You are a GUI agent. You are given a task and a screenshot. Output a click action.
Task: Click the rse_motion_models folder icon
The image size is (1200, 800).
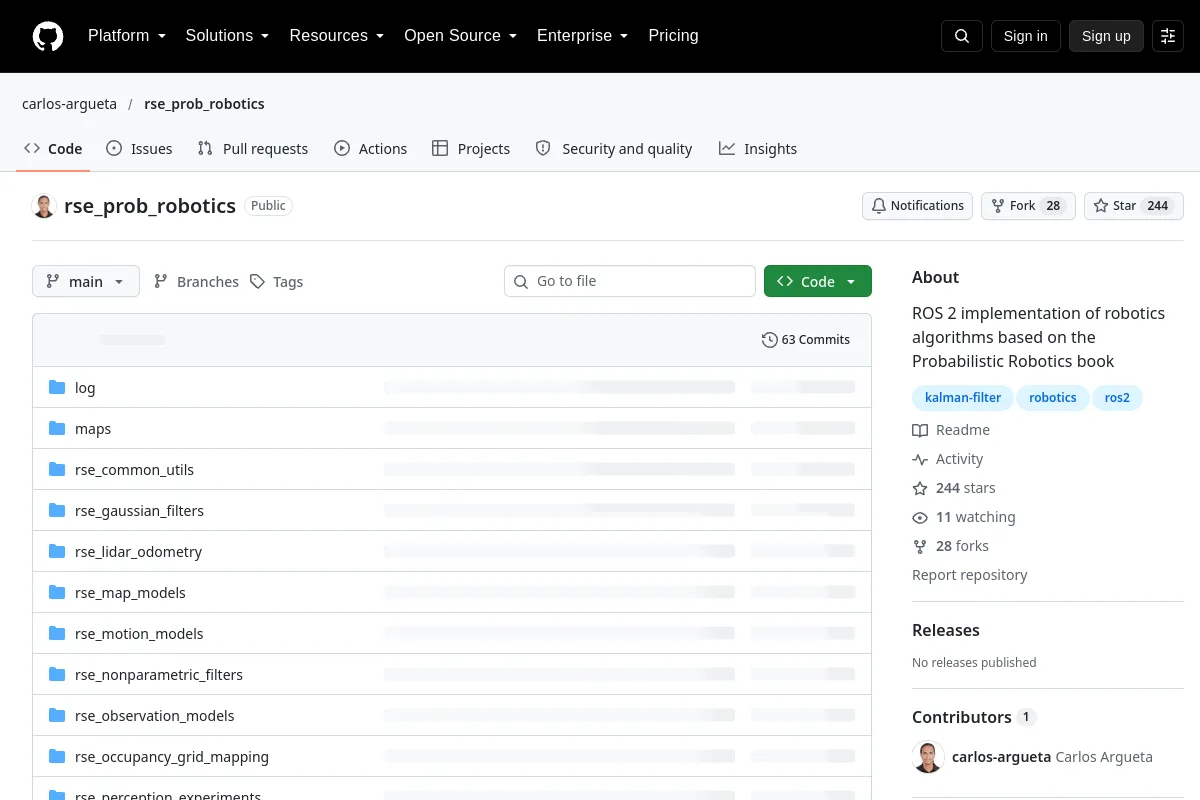[57, 634]
